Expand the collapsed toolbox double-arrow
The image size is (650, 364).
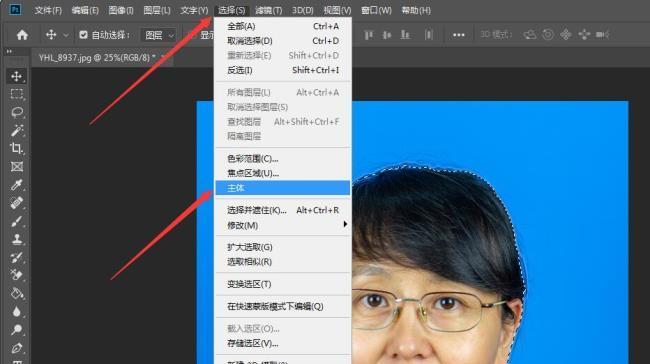pos(9,51)
